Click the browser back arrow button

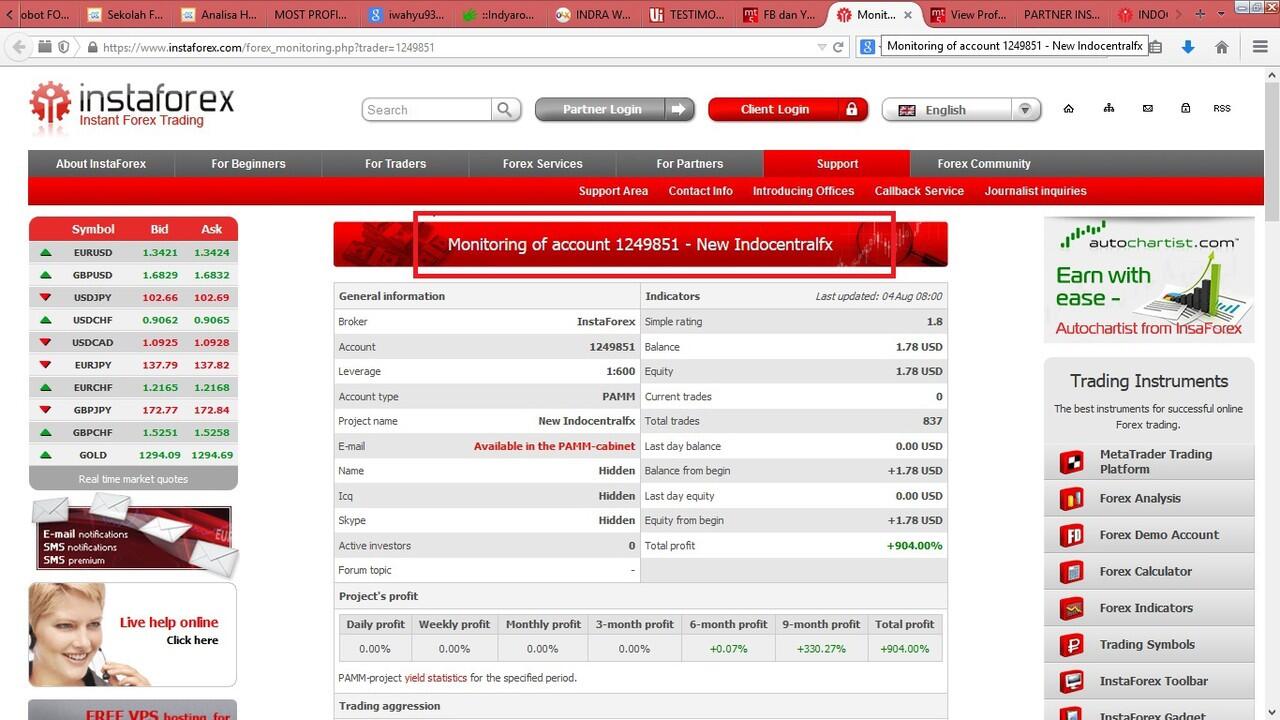point(18,47)
